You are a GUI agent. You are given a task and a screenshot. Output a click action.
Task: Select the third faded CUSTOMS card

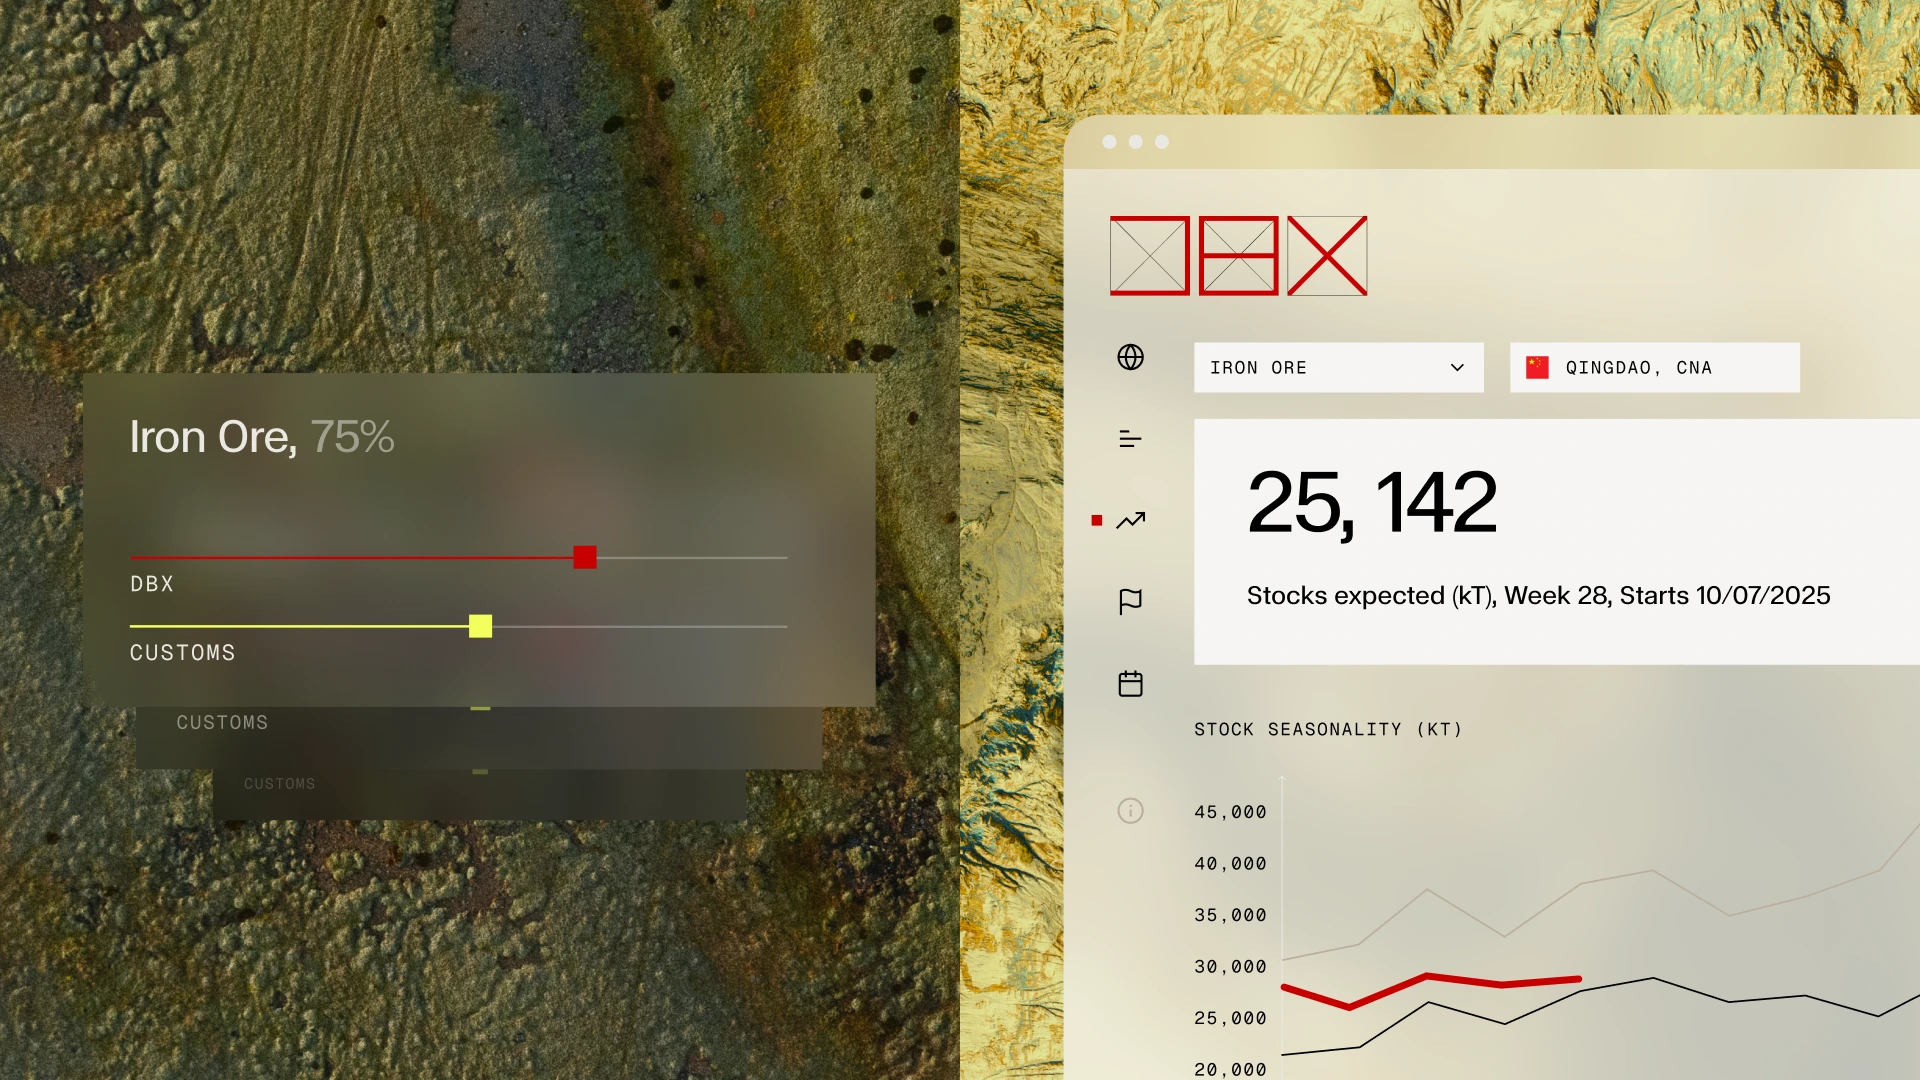pos(279,784)
